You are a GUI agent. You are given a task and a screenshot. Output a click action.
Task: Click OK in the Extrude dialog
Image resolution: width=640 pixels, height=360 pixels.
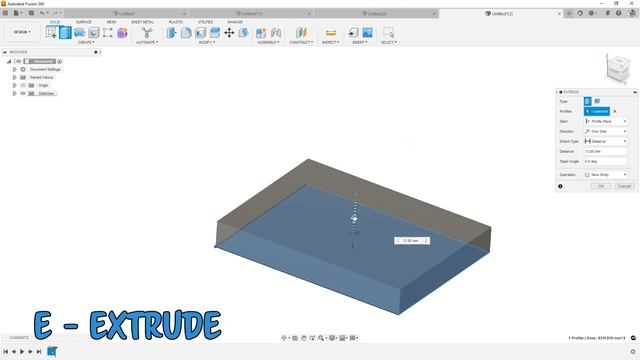(x=601, y=186)
